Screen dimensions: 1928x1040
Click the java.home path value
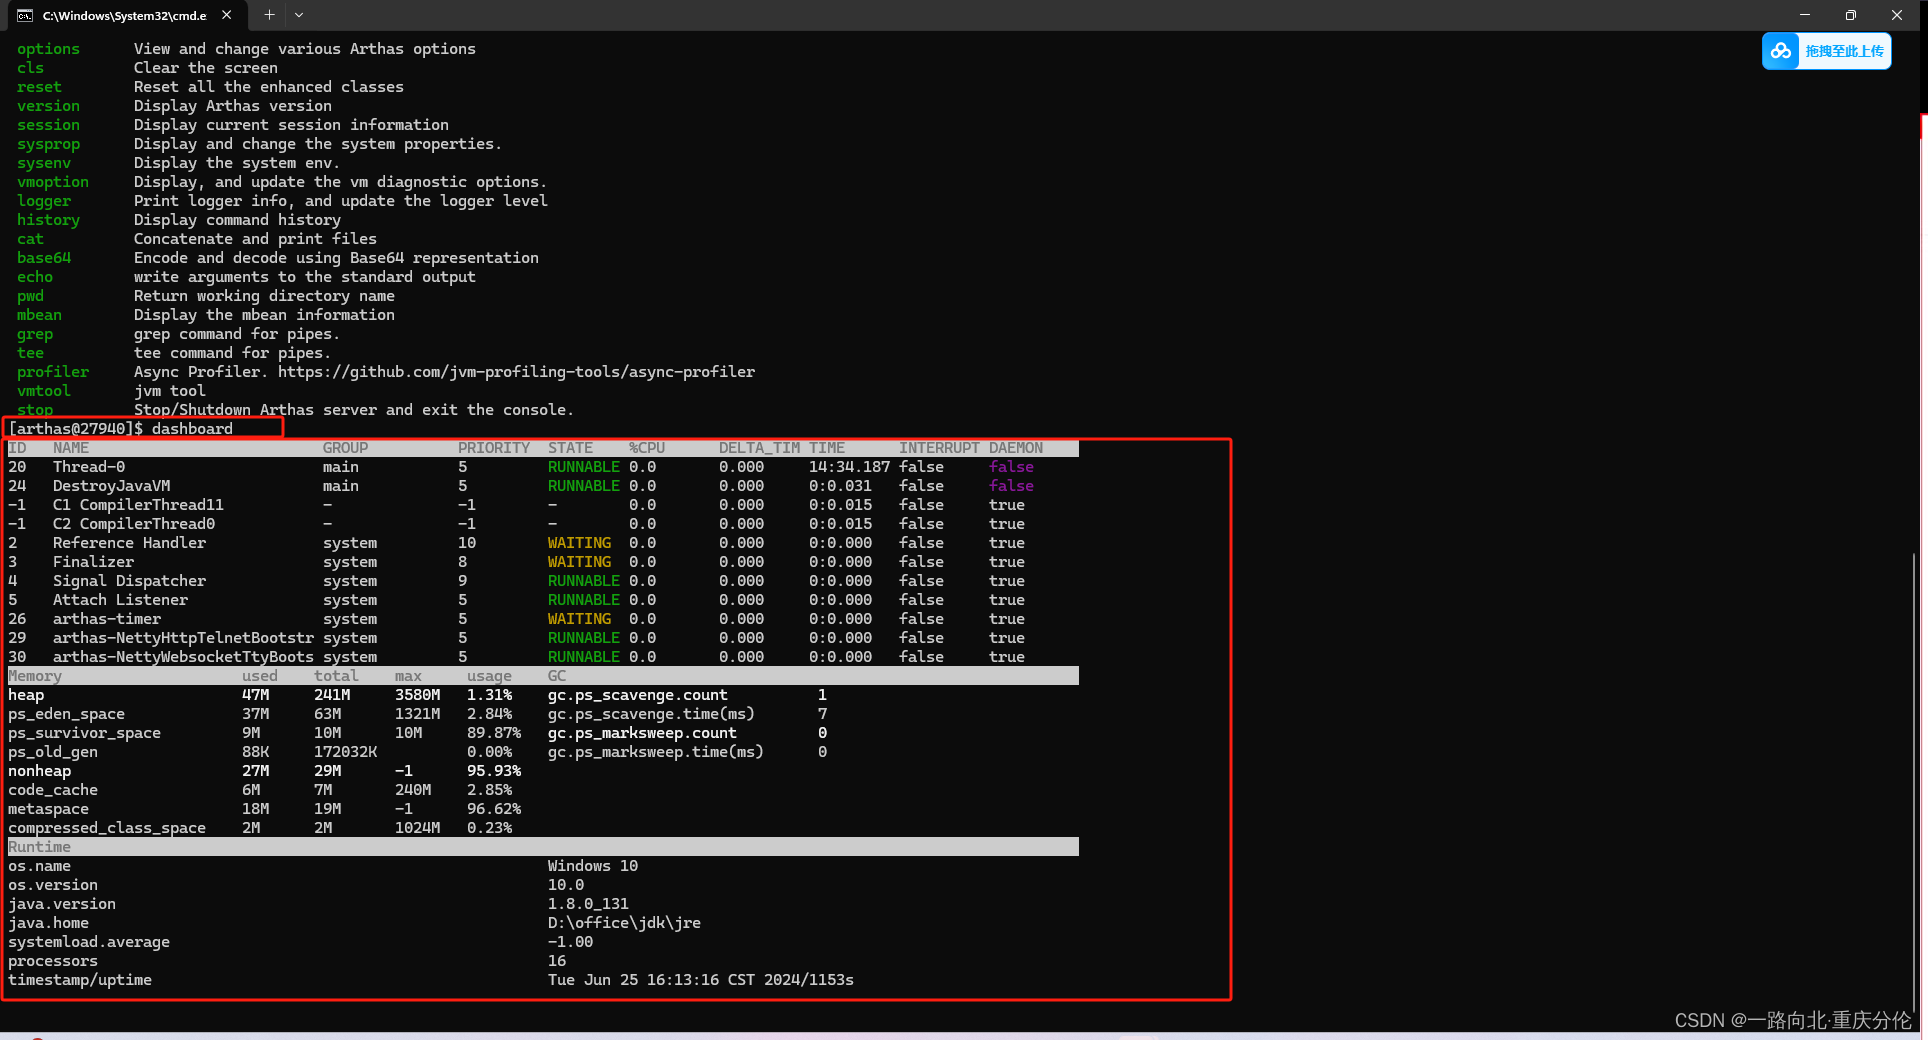[624, 923]
